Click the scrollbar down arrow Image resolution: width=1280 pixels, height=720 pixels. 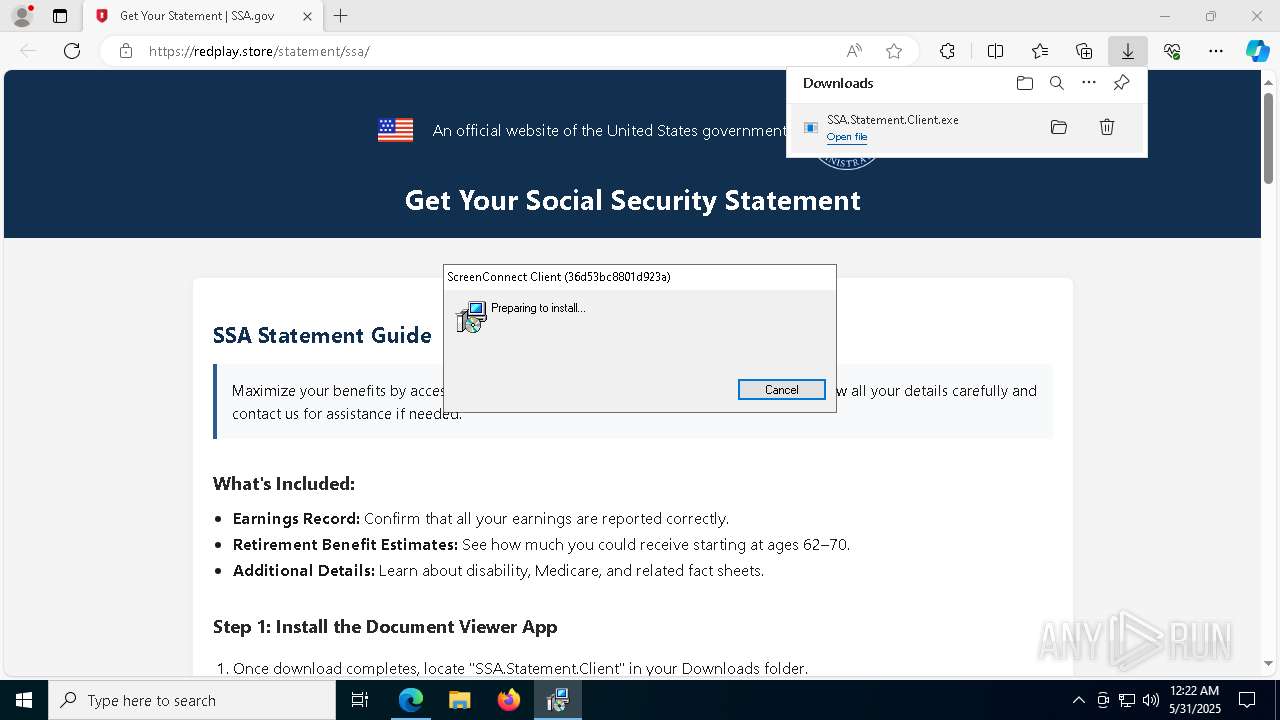1268,663
